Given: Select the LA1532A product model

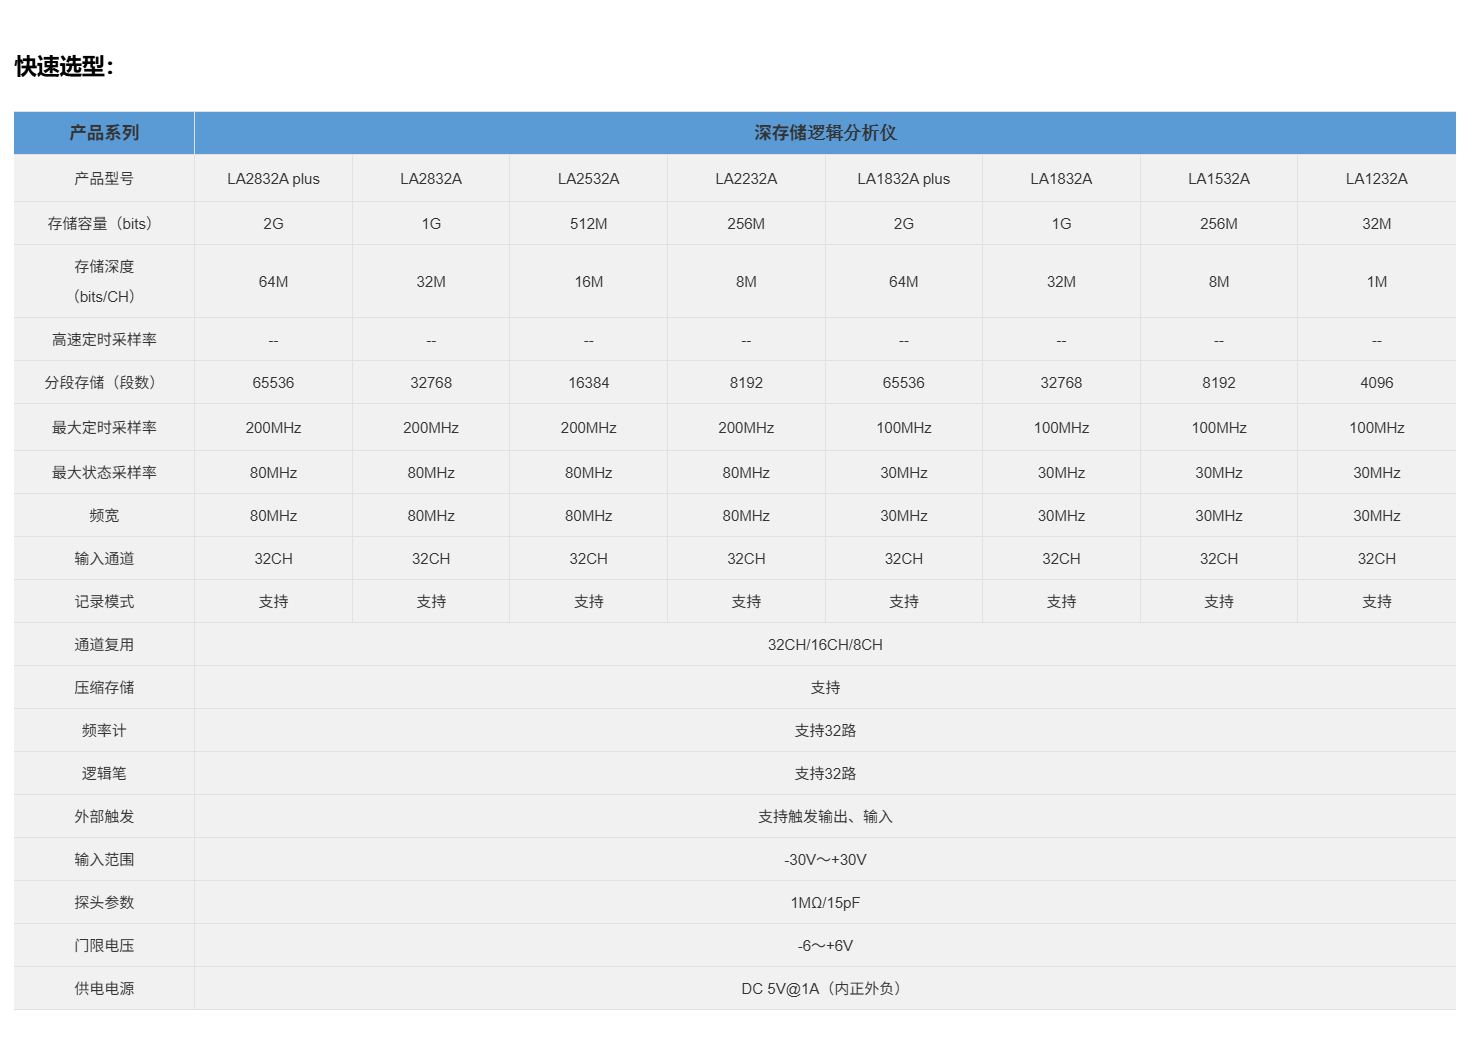Looking at the screenshot, I should click(1219, 179).
